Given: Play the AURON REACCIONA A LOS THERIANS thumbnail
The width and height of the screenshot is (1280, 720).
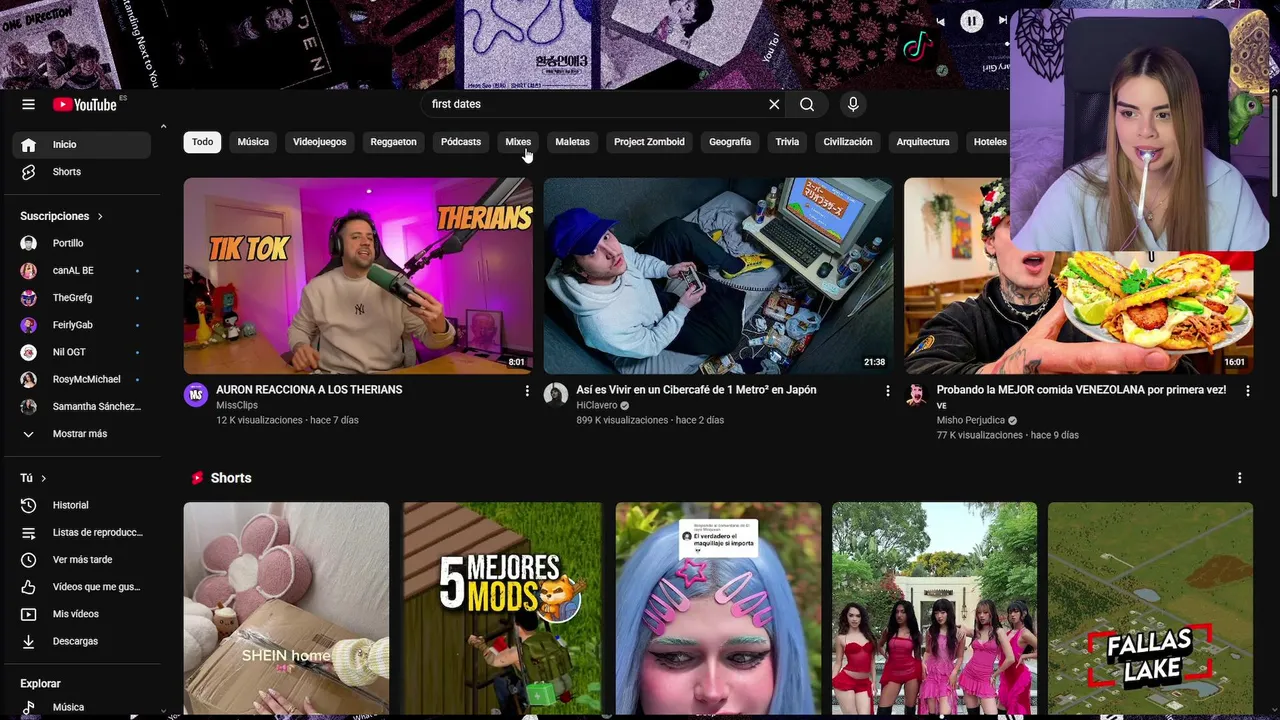Looking at the screenshot, I should click(358, 276).
